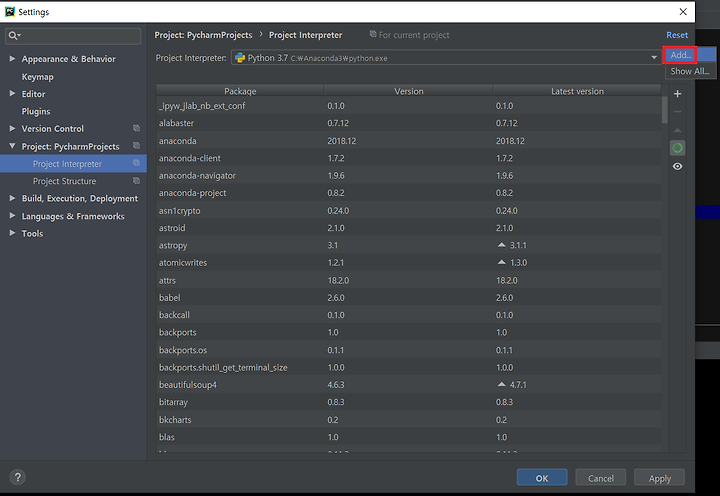This screenshot has width=720, height=496.
Task: Expand the Version Control section
Action: coord(12,129)
